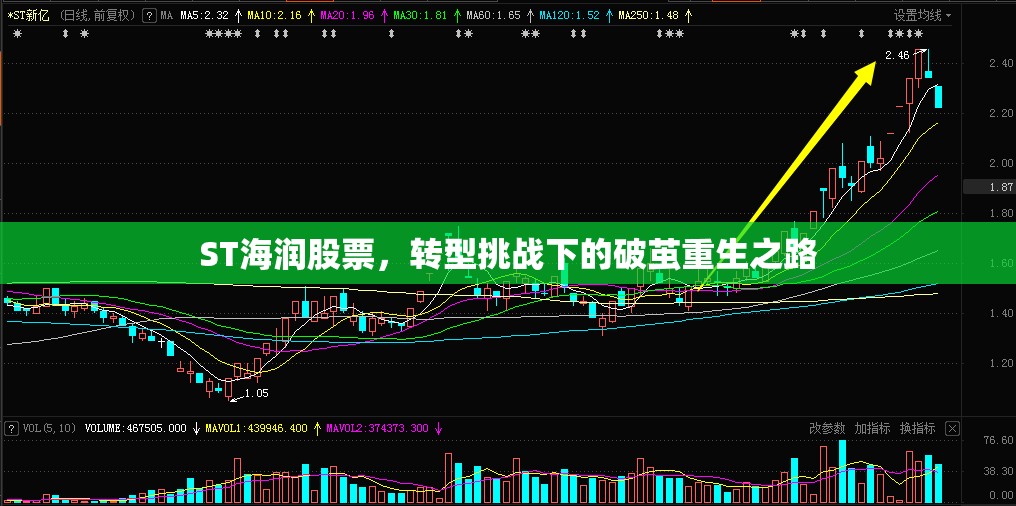Screen dimensions: 1016x506
Task: Click the cyan up arrow after MA120:1.52
Action: point(608,15)
